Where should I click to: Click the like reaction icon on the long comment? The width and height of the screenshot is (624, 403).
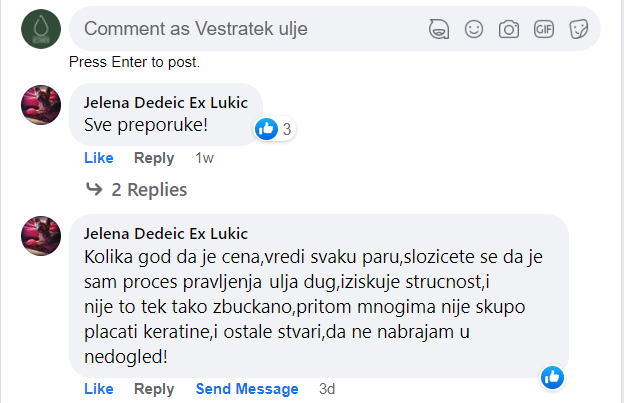(552, 377)
